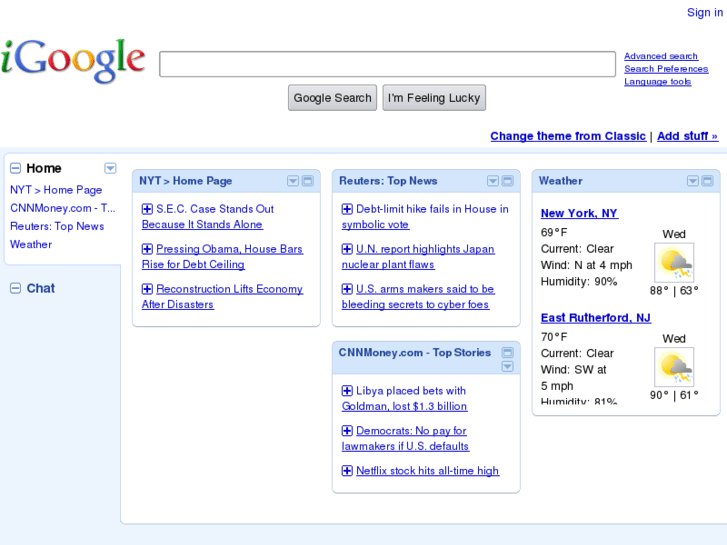727x545 pixels.
Task: Open U.S. arms makers cyber foes headline
Action: [418, 296]
